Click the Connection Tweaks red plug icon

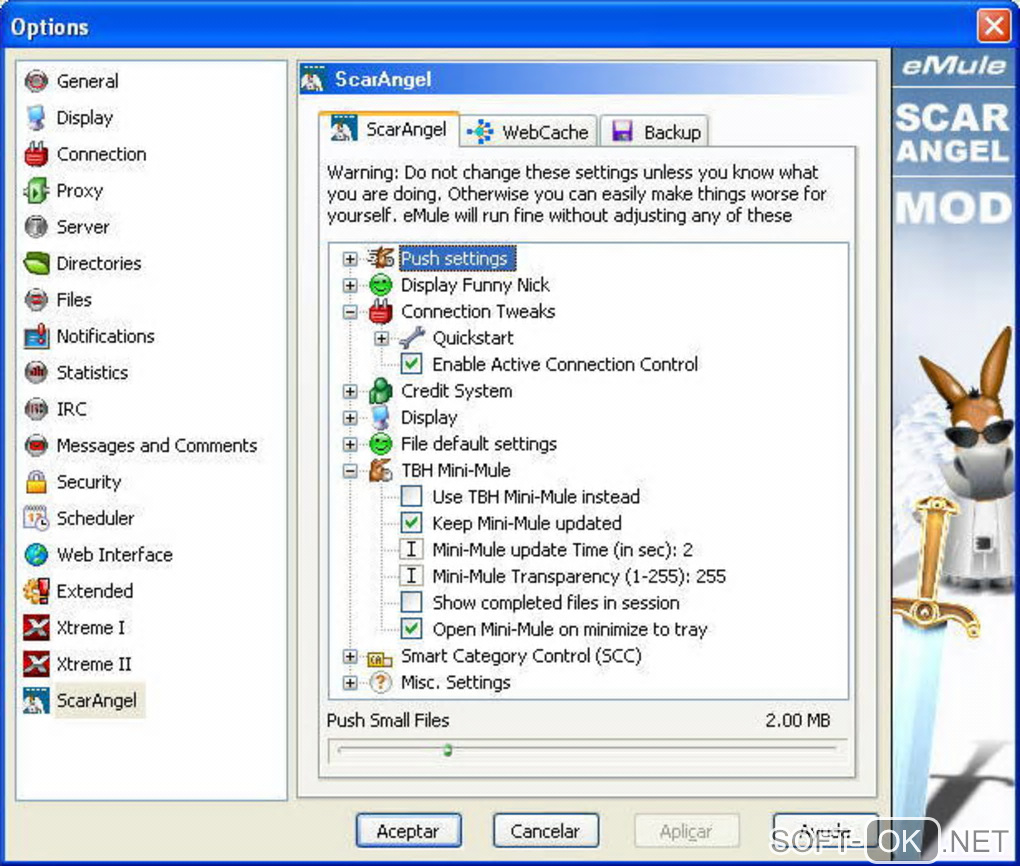tap(381, 312)
